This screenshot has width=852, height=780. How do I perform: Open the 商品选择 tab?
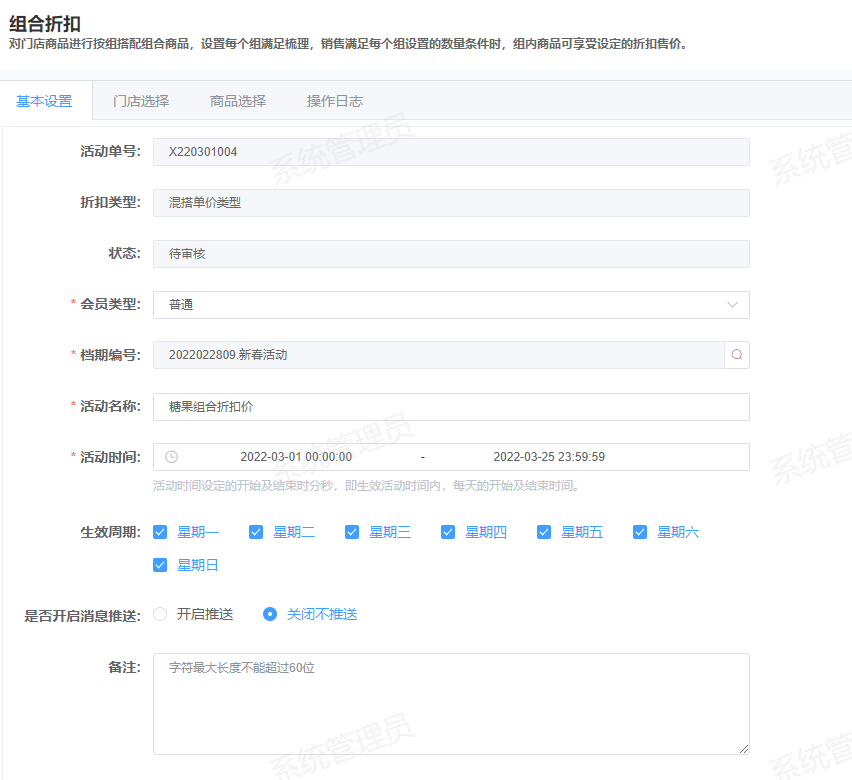[x=238, y=101]
